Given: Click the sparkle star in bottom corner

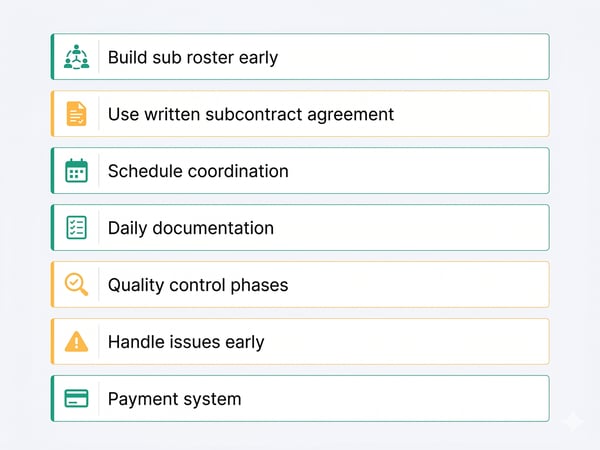Looking at the screenshot, I should [571, 423].
